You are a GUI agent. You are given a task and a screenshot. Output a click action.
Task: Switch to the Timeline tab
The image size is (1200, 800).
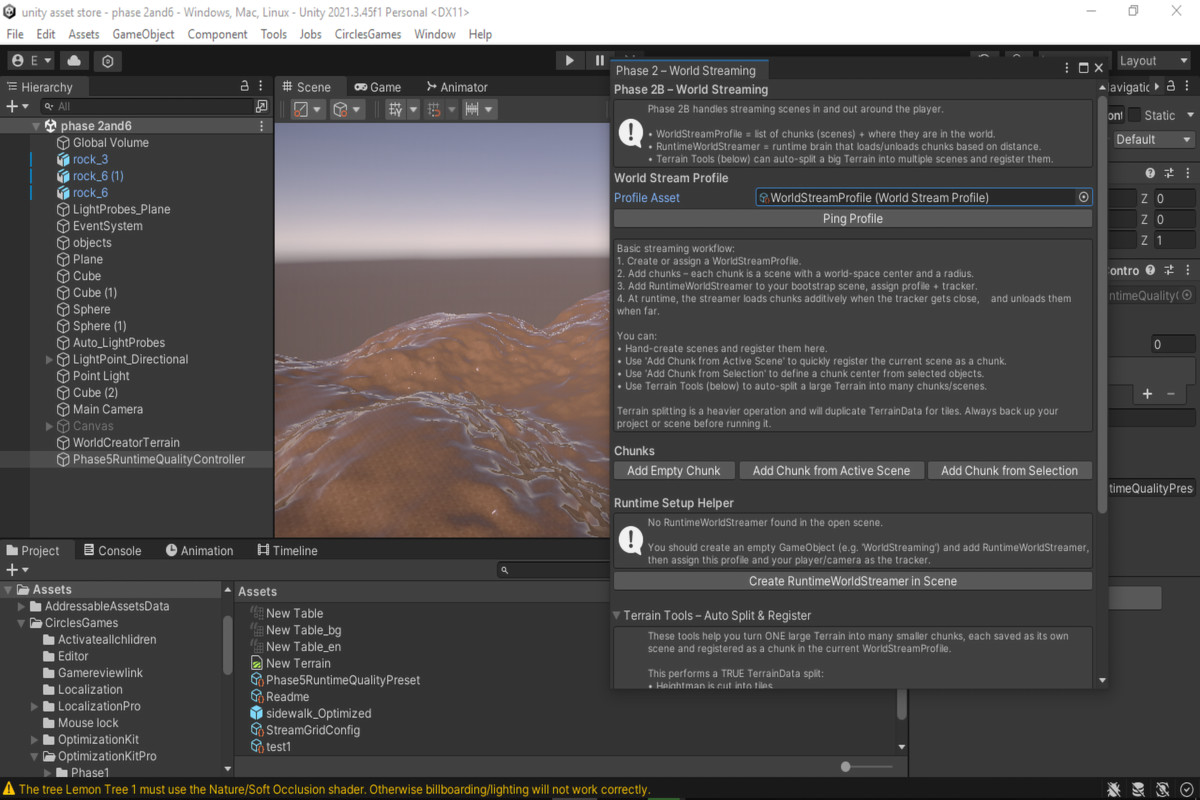pyautogui.click(x=287, y=550)
